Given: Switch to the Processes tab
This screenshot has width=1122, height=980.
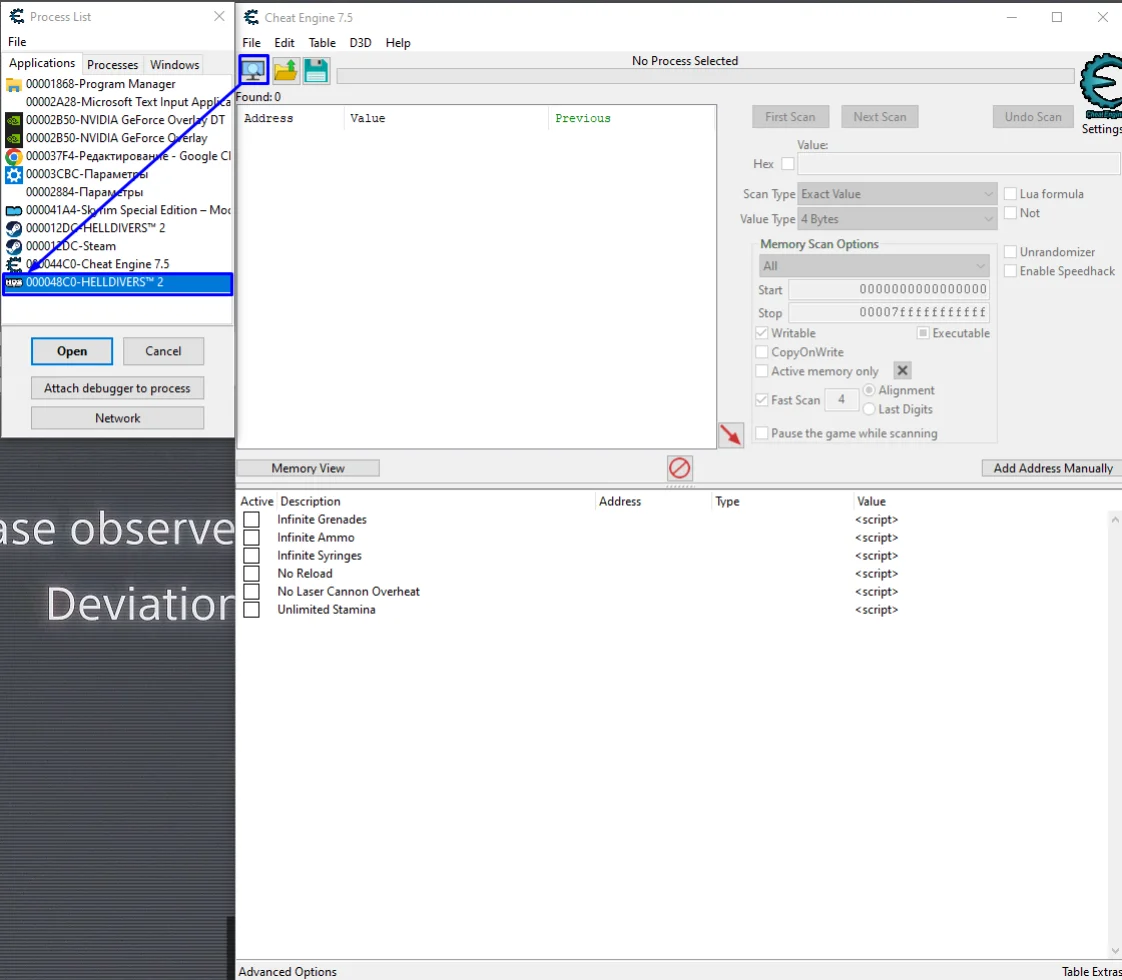Looking at the screenshot, I should pyautogui.click(x=112, y=64).
